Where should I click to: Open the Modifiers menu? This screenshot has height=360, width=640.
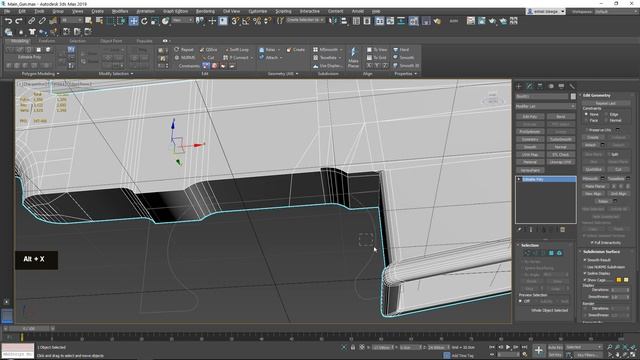pos(120,11)
